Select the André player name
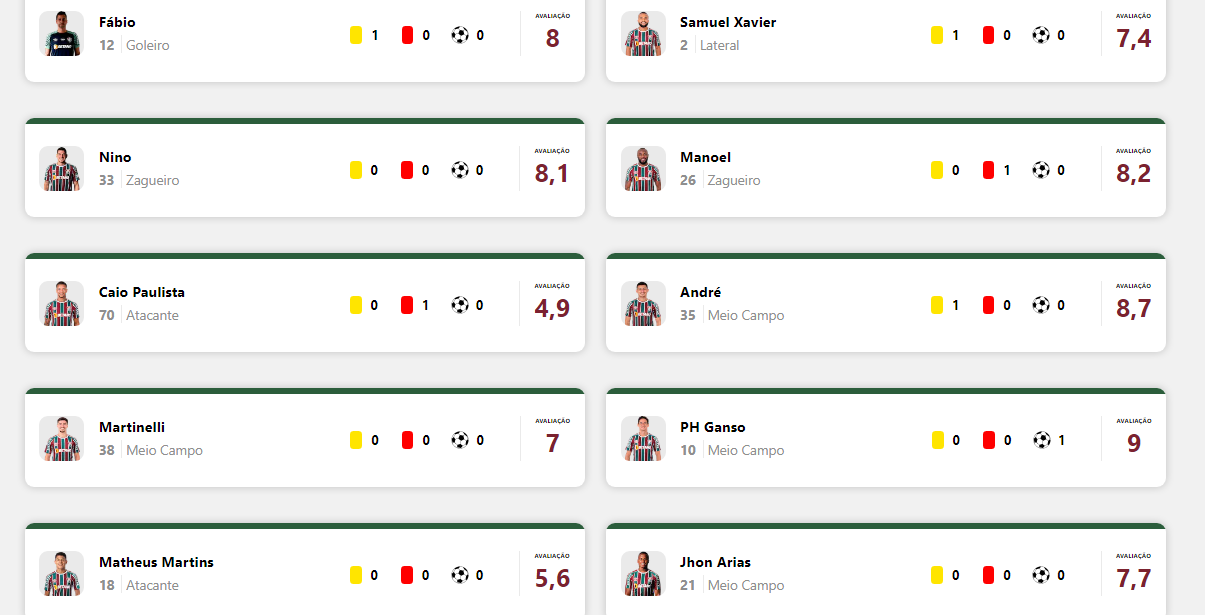Viewport: 1205px width, 615px height. click(700, 292)
